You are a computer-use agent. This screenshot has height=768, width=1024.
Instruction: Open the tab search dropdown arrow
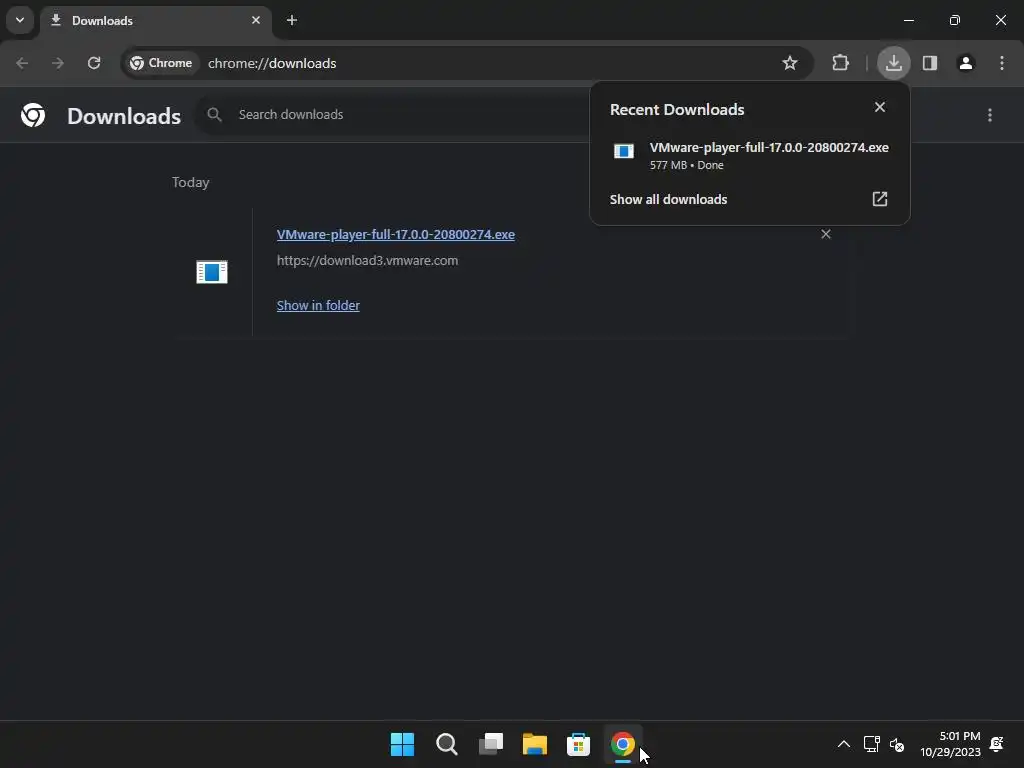pos(20,20)
